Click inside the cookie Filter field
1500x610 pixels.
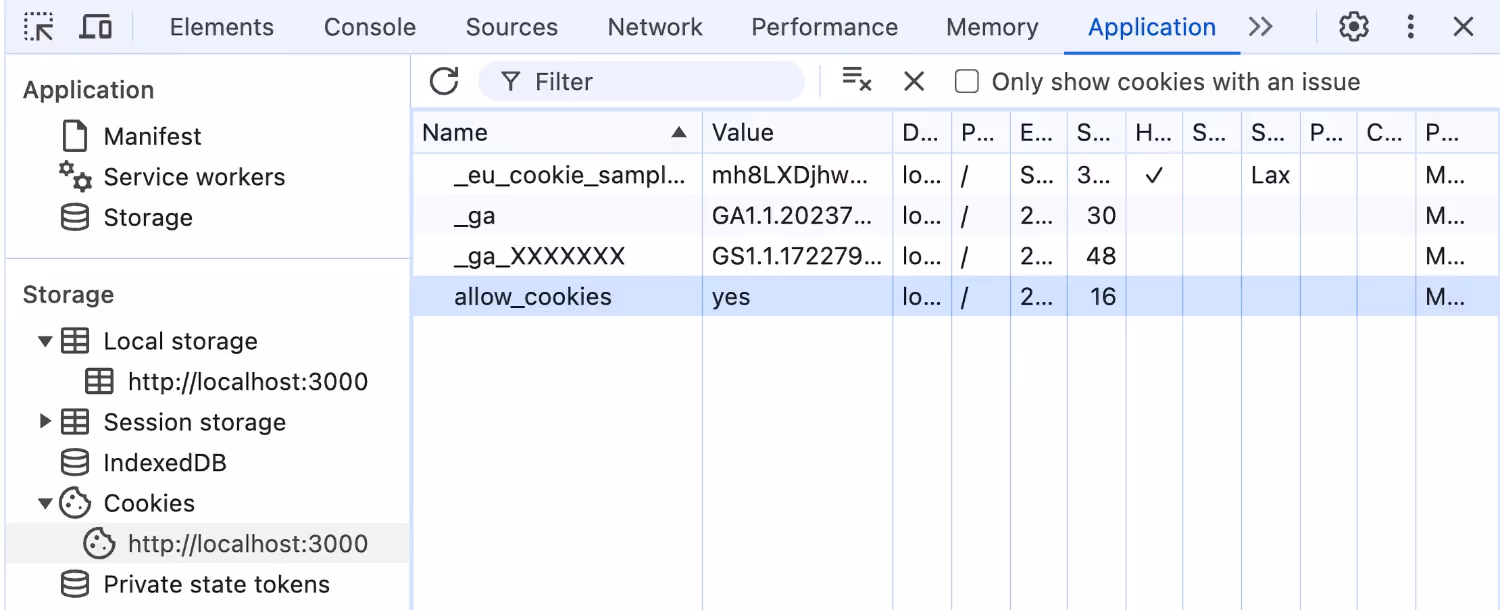point(640,82)
